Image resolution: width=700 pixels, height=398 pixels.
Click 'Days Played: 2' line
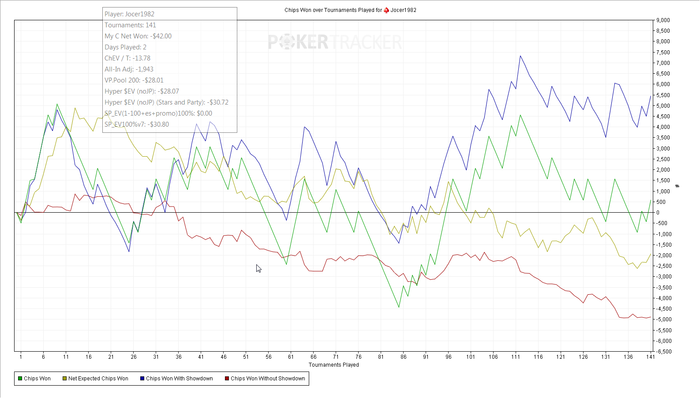tap(125, 47)
